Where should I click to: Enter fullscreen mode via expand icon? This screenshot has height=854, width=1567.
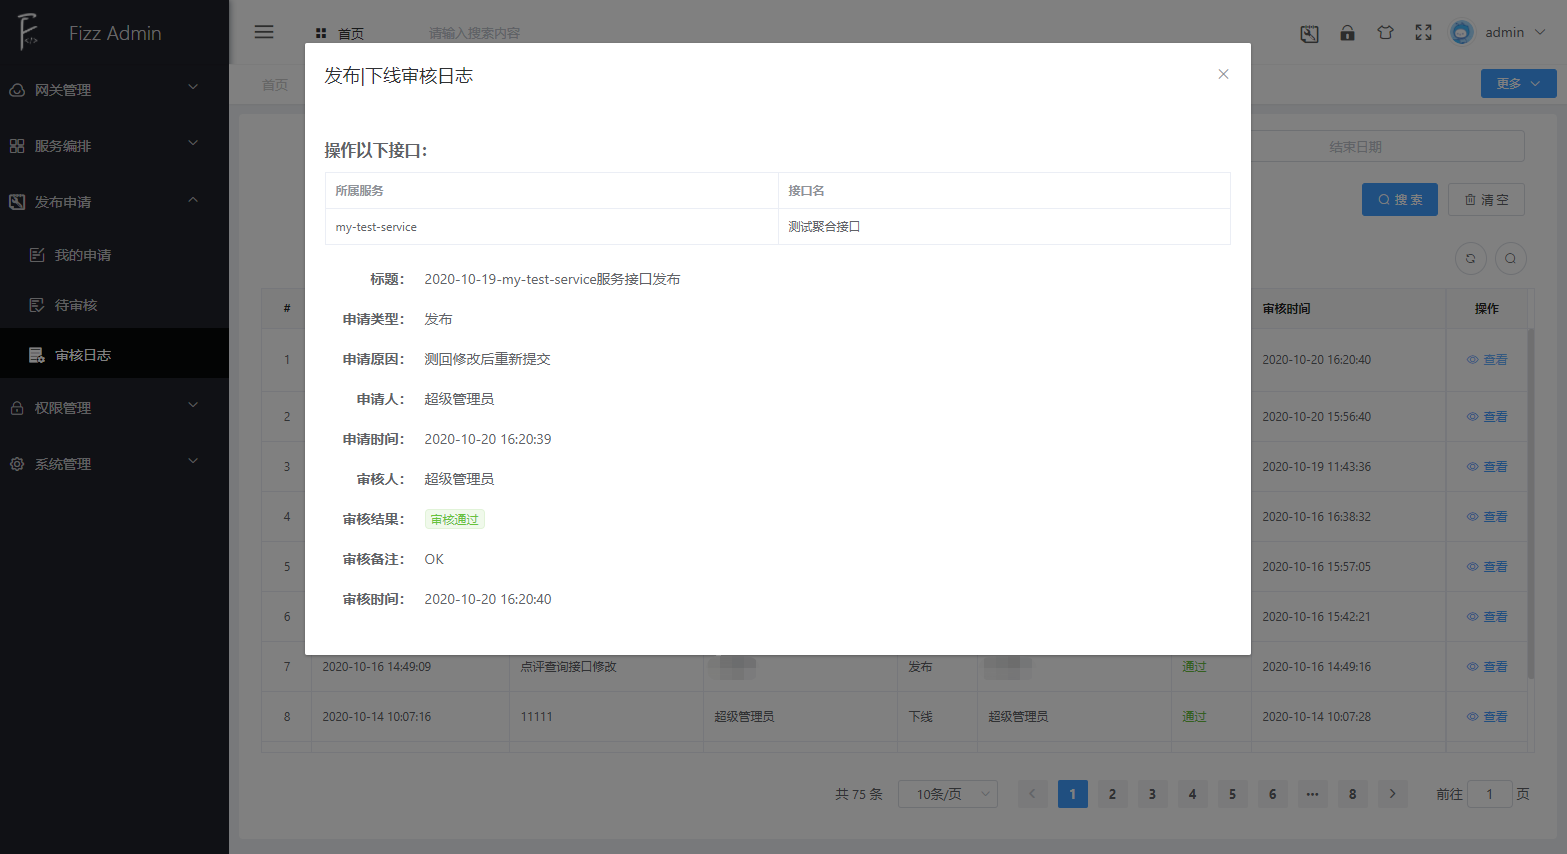[x=1423, y=33]
